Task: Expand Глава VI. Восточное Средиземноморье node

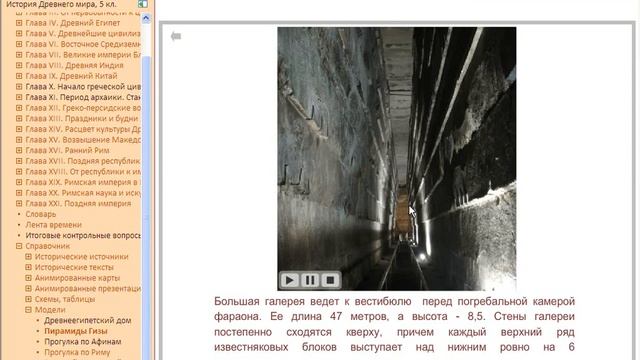Action: [19, 44]
